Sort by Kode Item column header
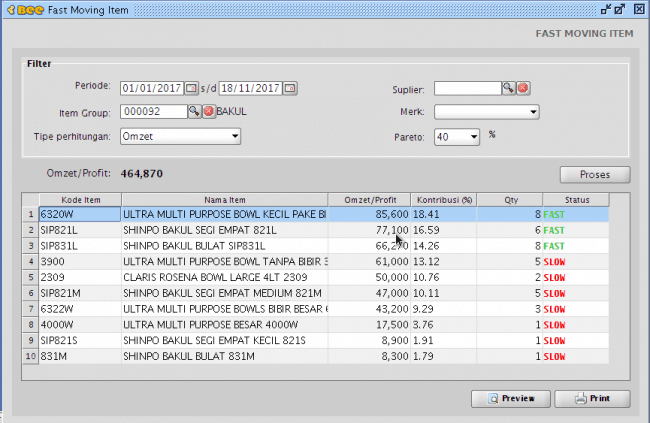Image resolution: width=650 pixels, height=423 pixels. click(80, 200)
